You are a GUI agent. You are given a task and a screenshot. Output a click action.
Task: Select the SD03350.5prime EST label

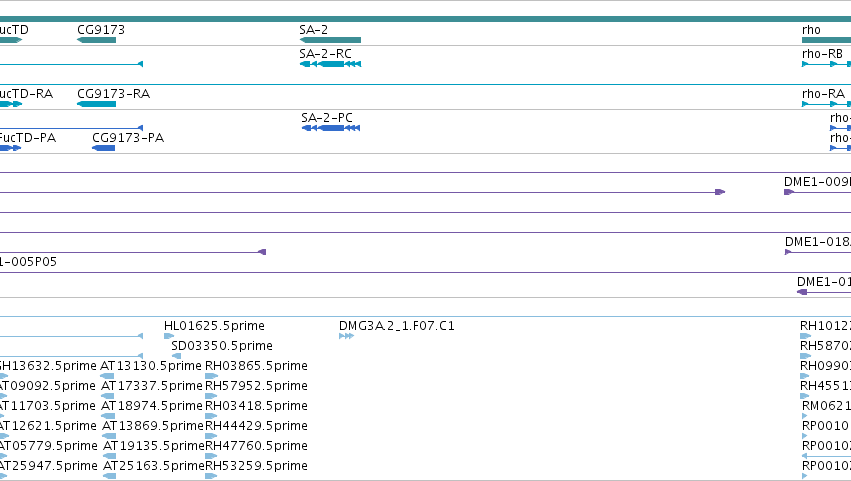pyautogui.click(x=222, y=346)
